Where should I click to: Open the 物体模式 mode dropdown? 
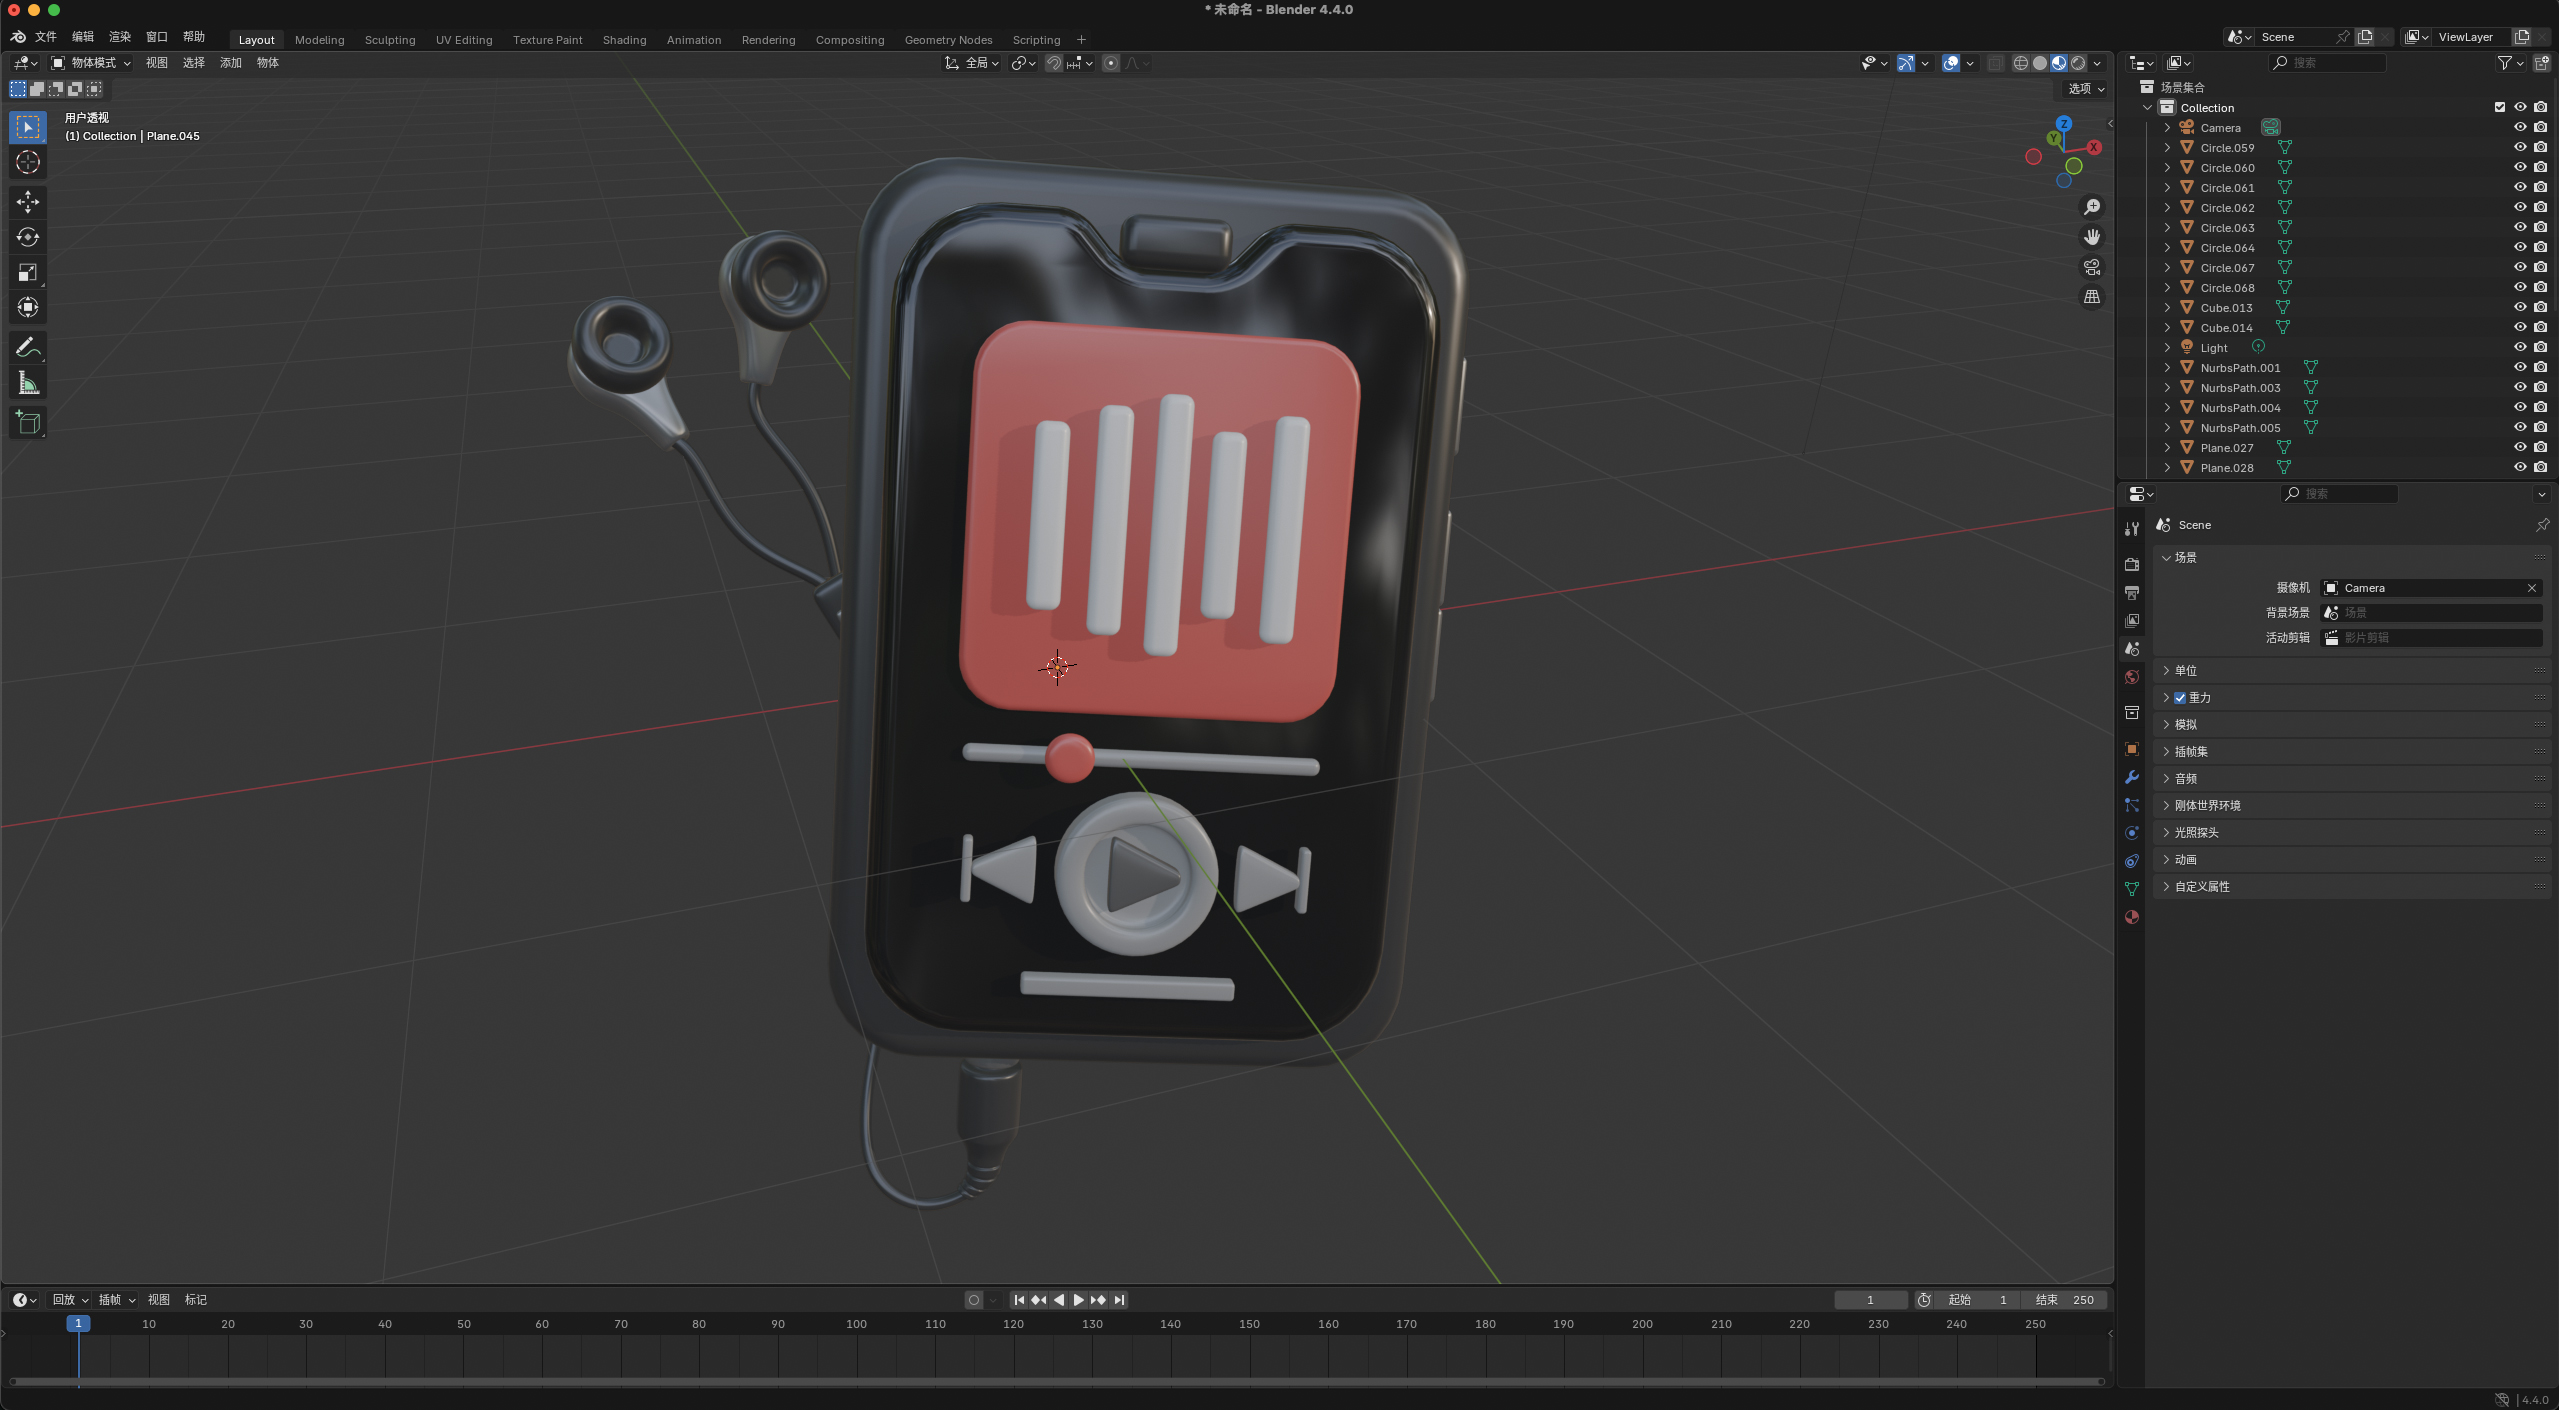pyautogui.click(x=92, y=62)
